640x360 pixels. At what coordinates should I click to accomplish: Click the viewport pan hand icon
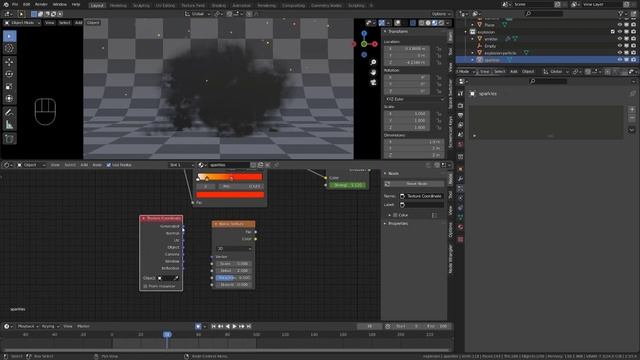[x=373, y=72]
